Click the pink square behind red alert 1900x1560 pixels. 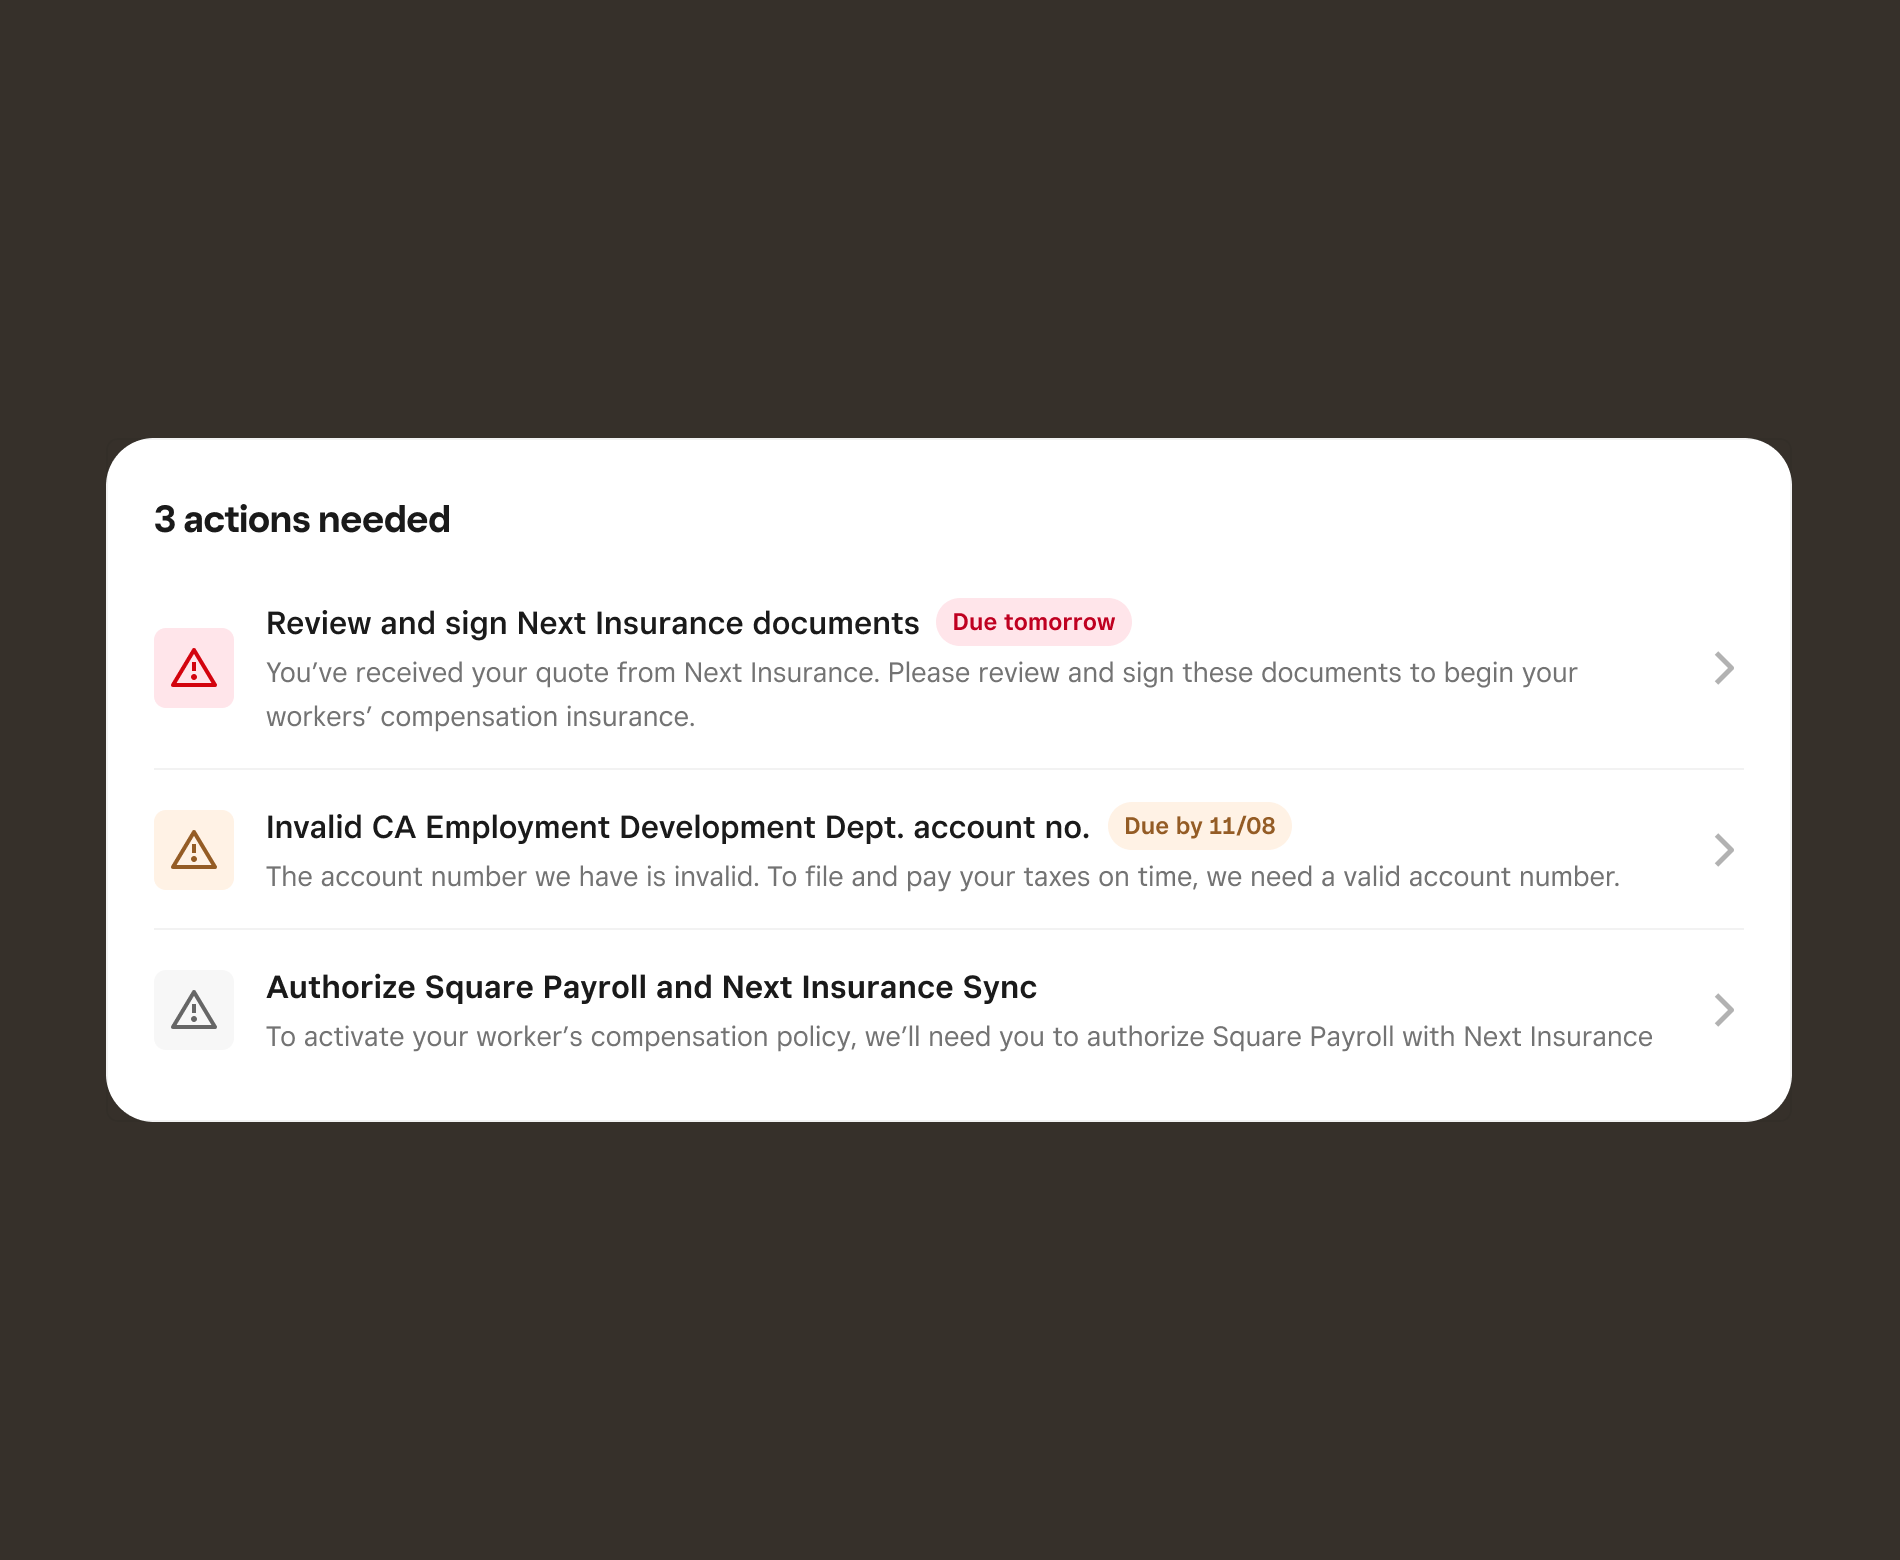pyautogui.click(x=194, y=668)
